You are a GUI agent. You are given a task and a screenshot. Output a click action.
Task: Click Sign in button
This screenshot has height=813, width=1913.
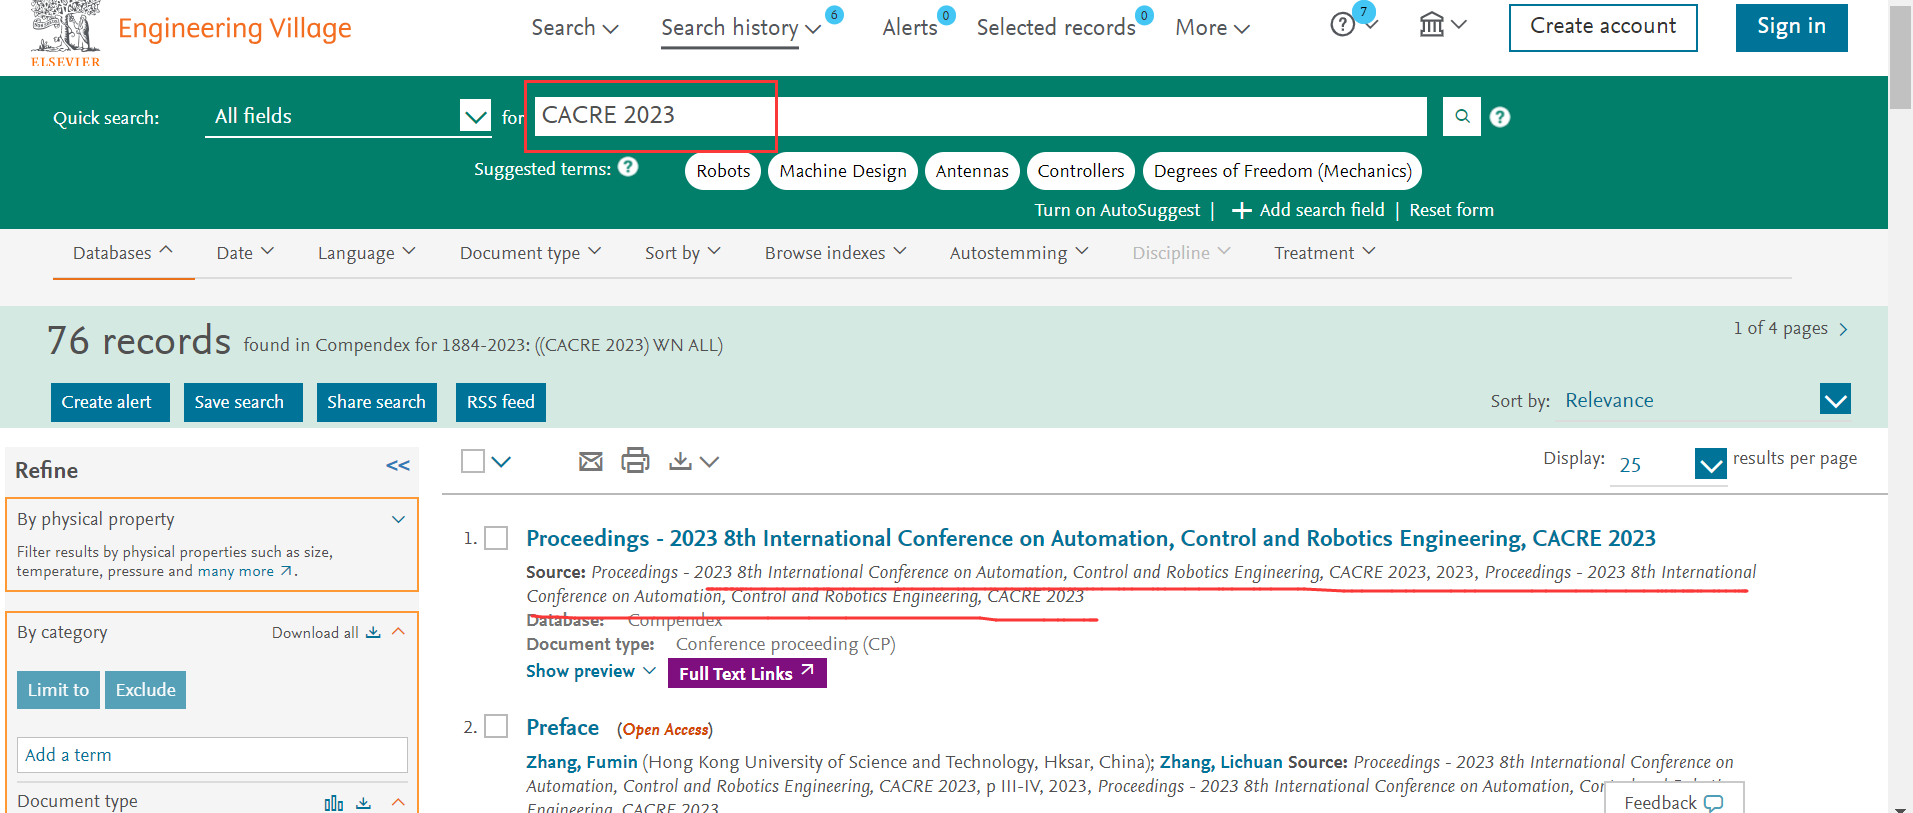[1791, 27]
